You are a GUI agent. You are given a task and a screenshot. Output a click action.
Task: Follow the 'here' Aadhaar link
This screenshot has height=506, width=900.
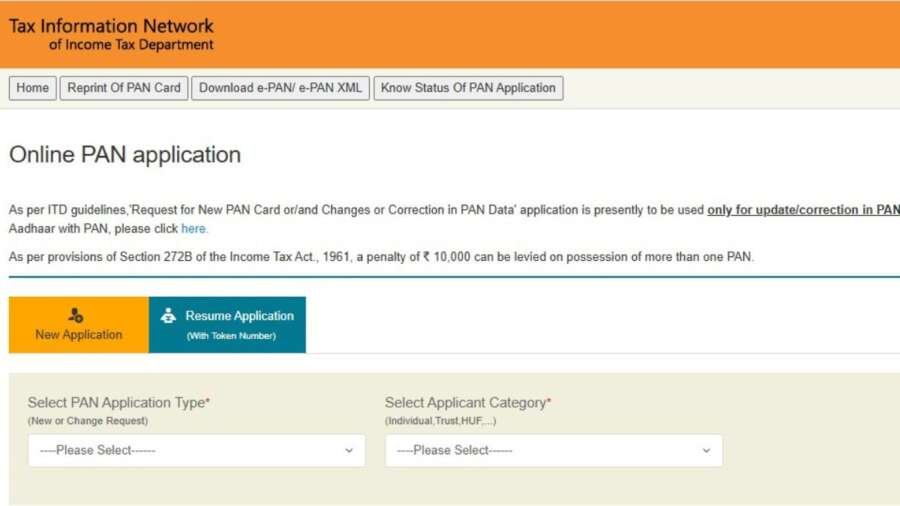pos(193,228)
